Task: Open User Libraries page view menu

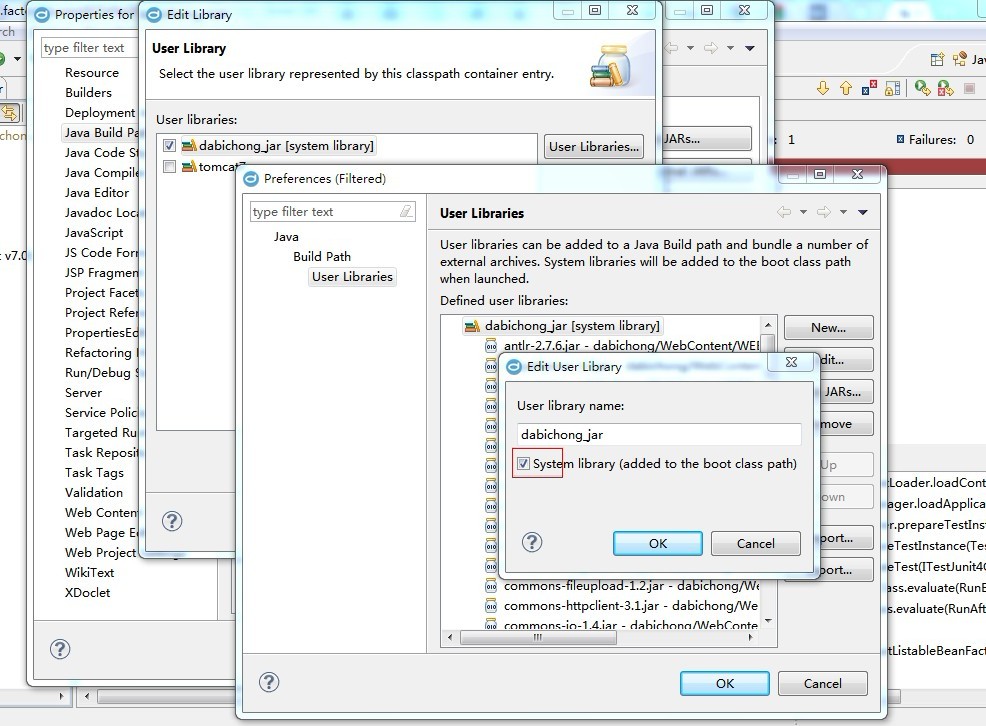Action: click(863, 212)
